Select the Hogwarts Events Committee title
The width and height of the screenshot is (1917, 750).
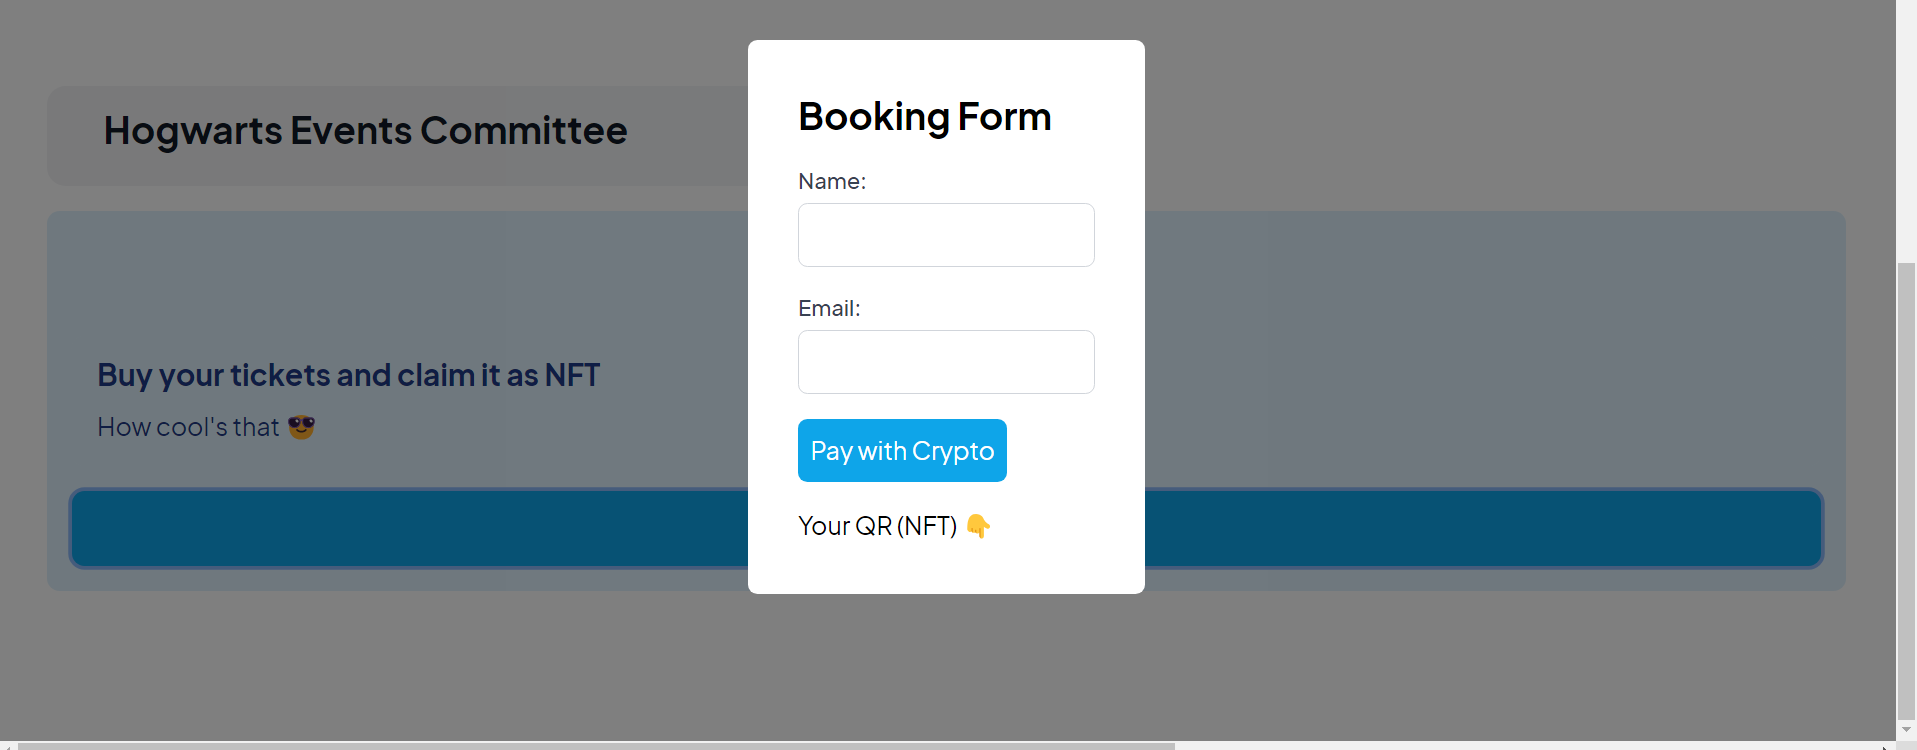(x=365, y=131)
